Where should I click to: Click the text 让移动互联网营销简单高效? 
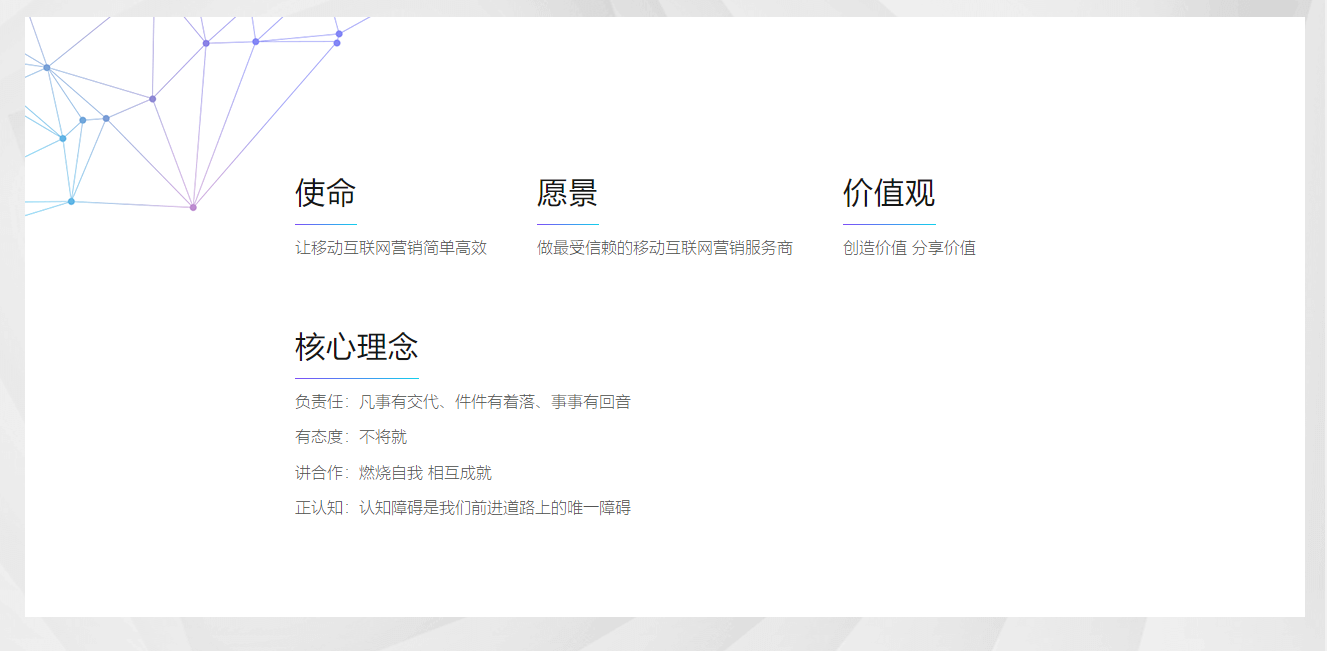coord(390,248)
